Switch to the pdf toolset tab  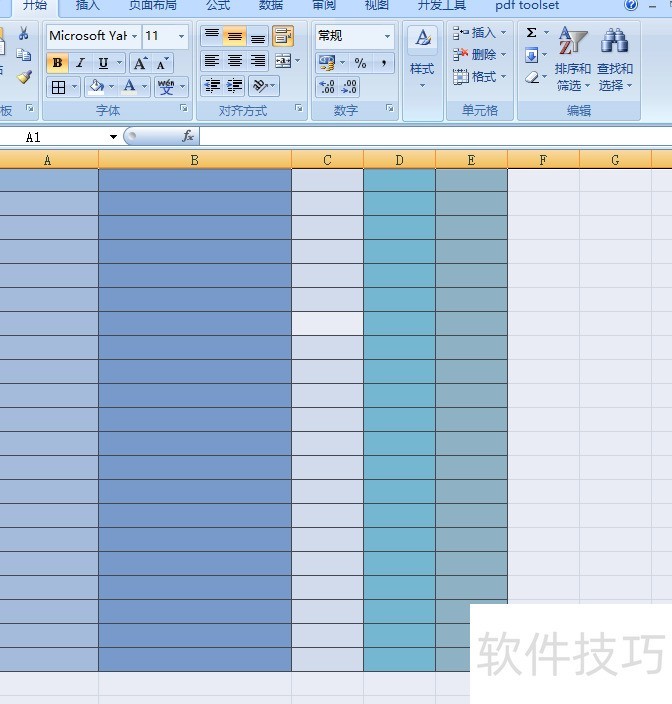click(x=527, y=5)
